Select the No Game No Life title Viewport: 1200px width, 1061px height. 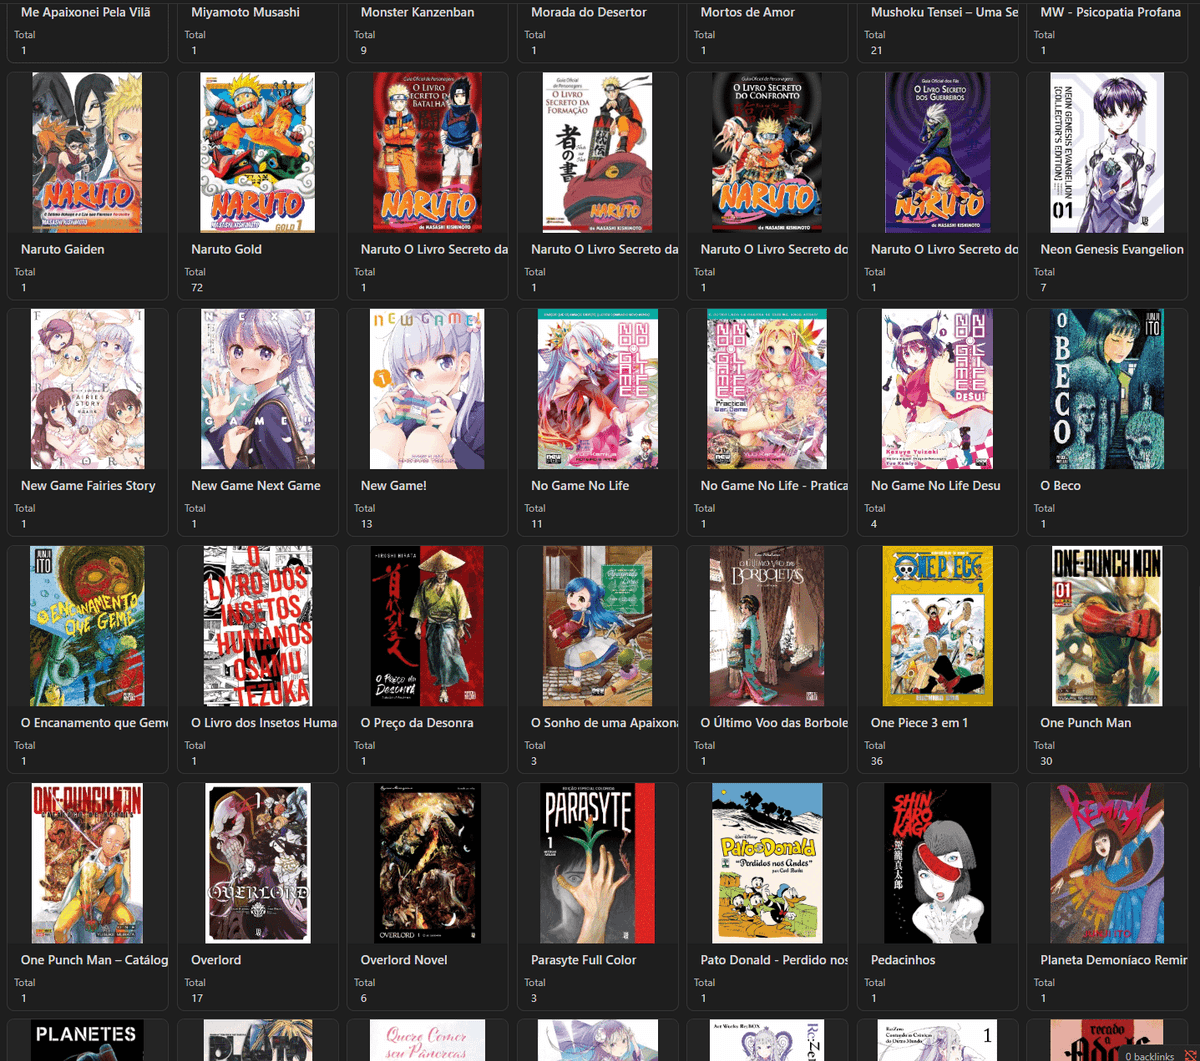coord(580,486)
